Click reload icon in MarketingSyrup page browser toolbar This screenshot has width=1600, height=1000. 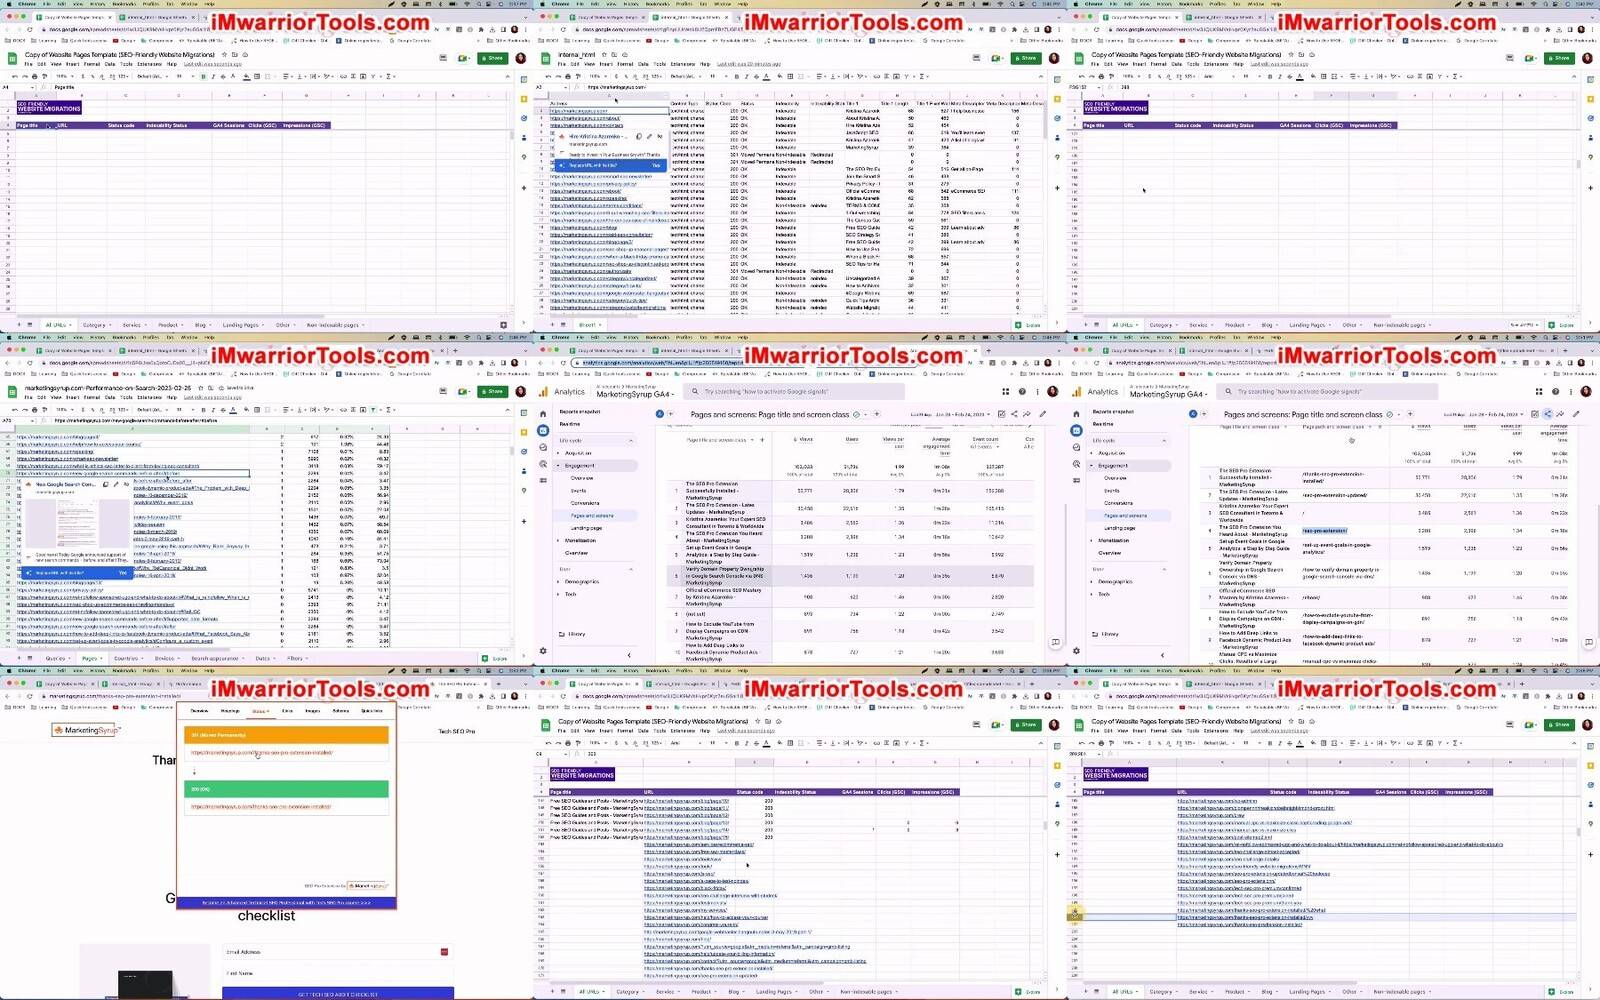tap(30, 696)
